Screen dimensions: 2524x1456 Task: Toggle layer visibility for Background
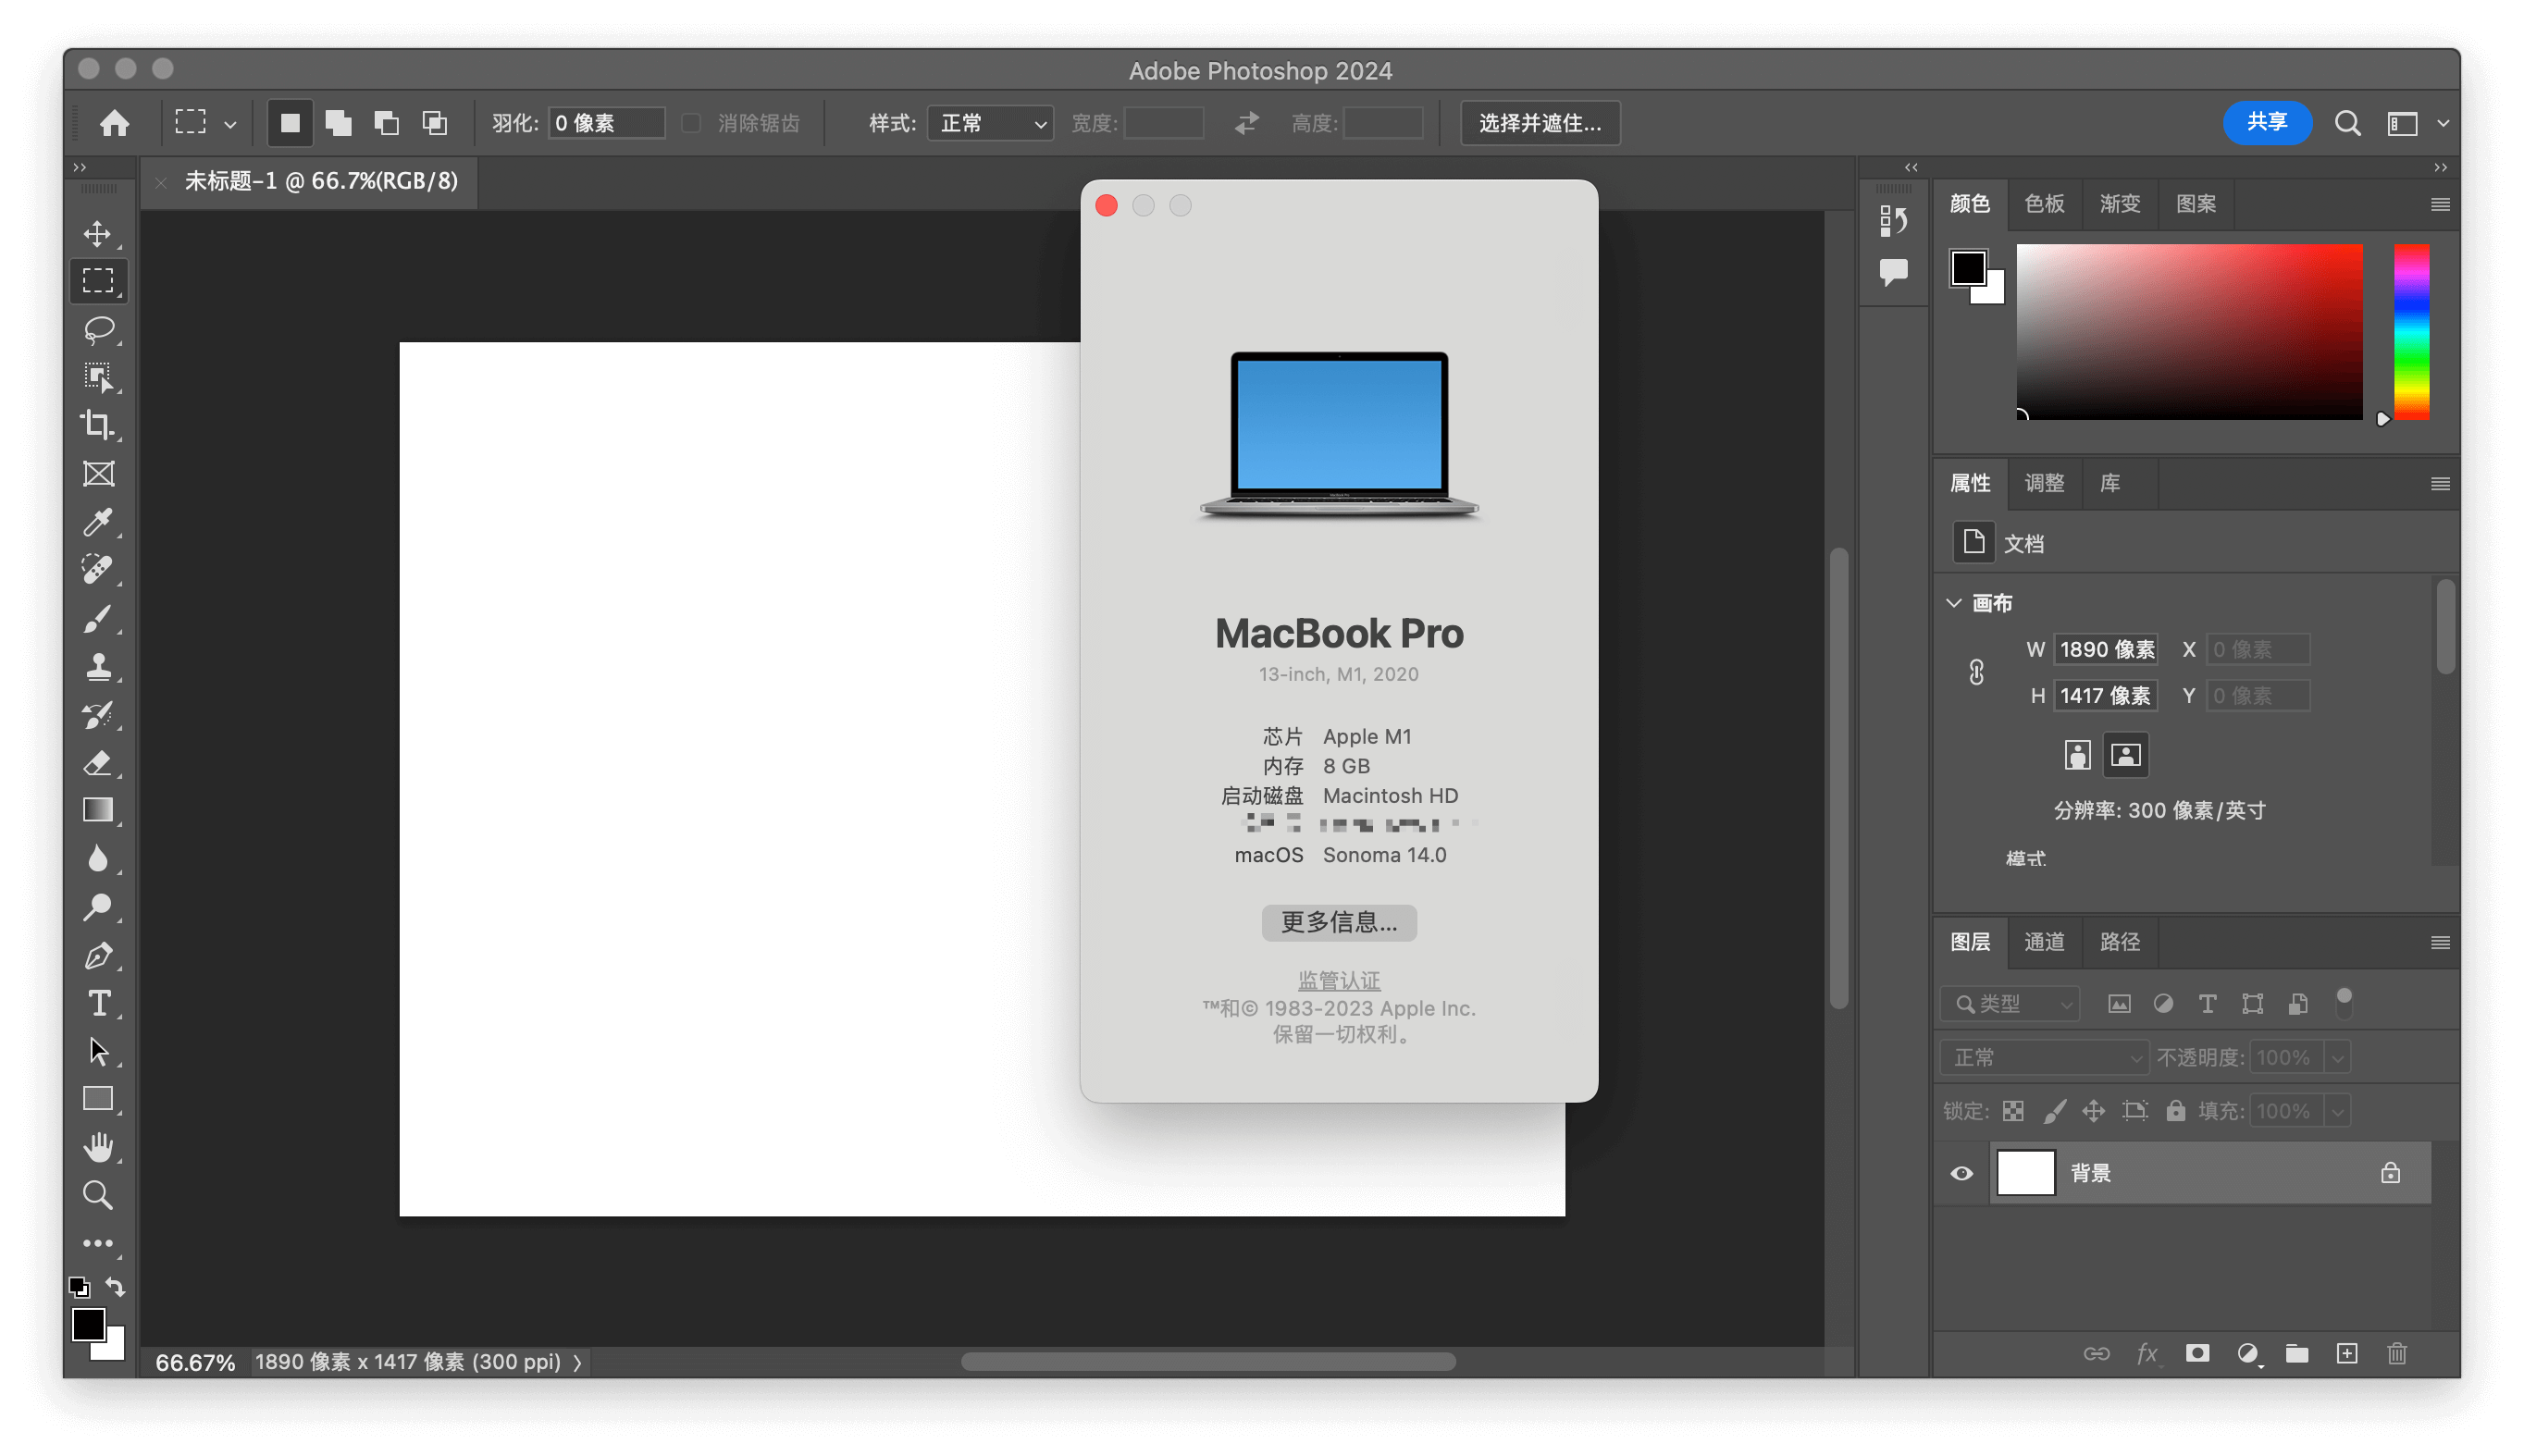1962,1174
